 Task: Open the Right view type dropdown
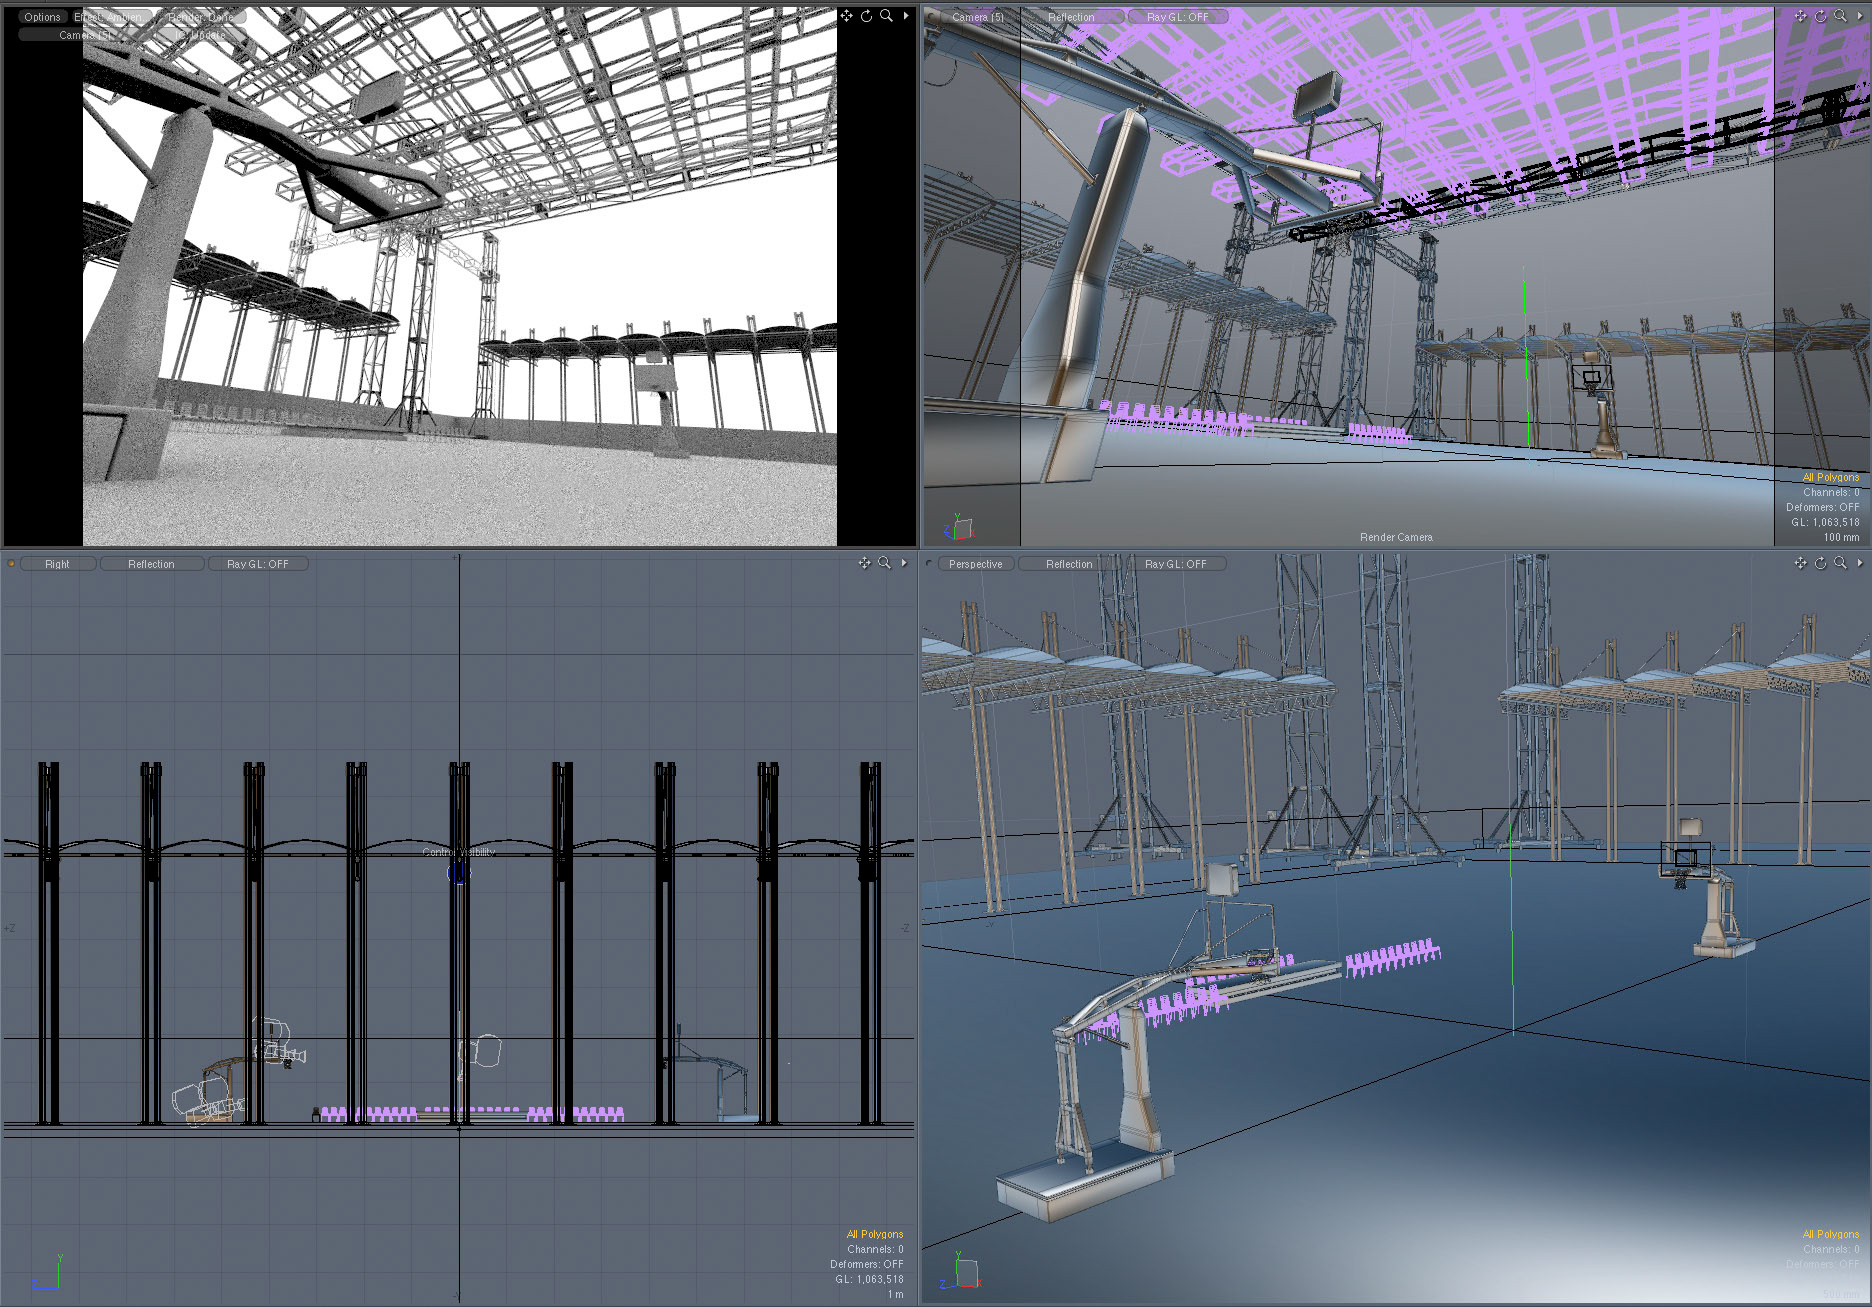coord(57,564)
